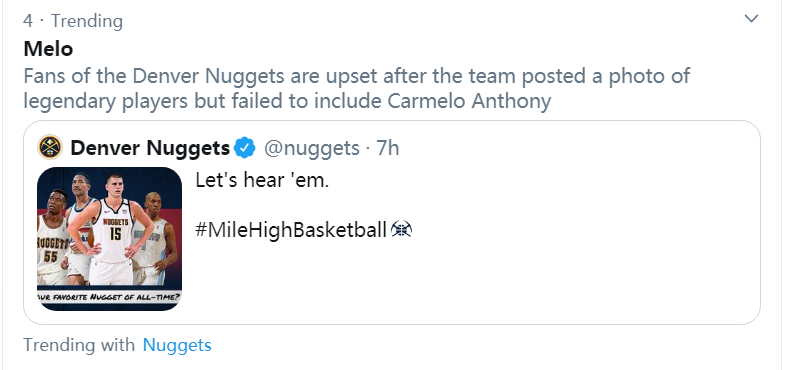Open the Denver Nuggets account name
Screen dimensions: 787x370
tap(150, 148)
